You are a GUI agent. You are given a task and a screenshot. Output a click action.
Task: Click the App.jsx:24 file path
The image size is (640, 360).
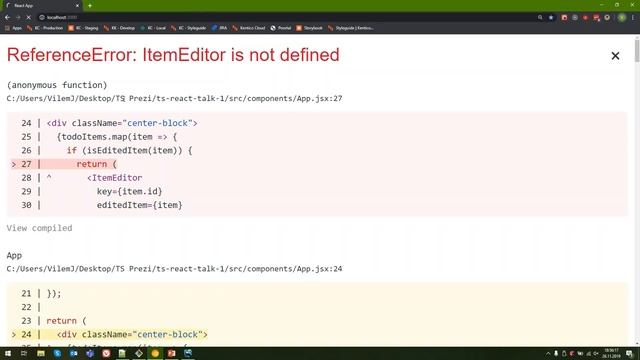[174, 269]
